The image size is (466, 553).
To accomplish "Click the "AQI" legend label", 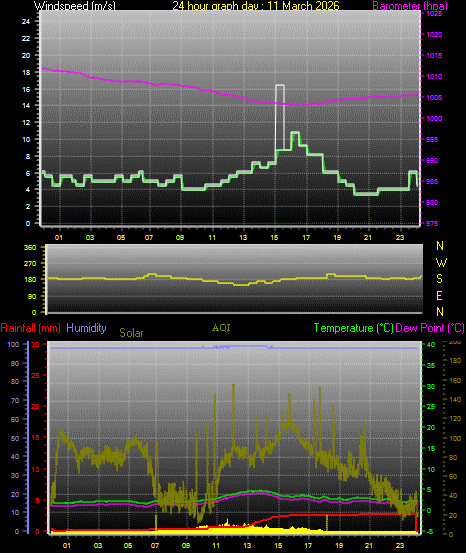I will click(x=221, y=328).
